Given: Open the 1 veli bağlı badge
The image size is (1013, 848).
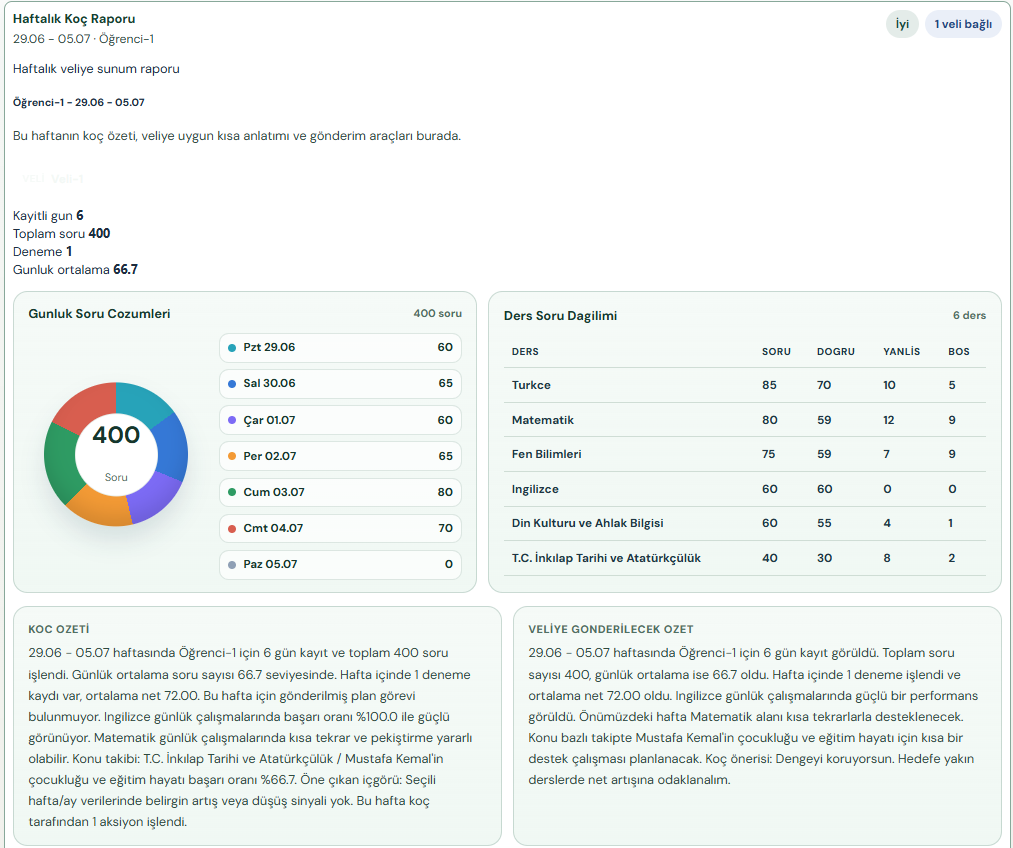Looking at the screenshot, I should [x=963, y=25].
